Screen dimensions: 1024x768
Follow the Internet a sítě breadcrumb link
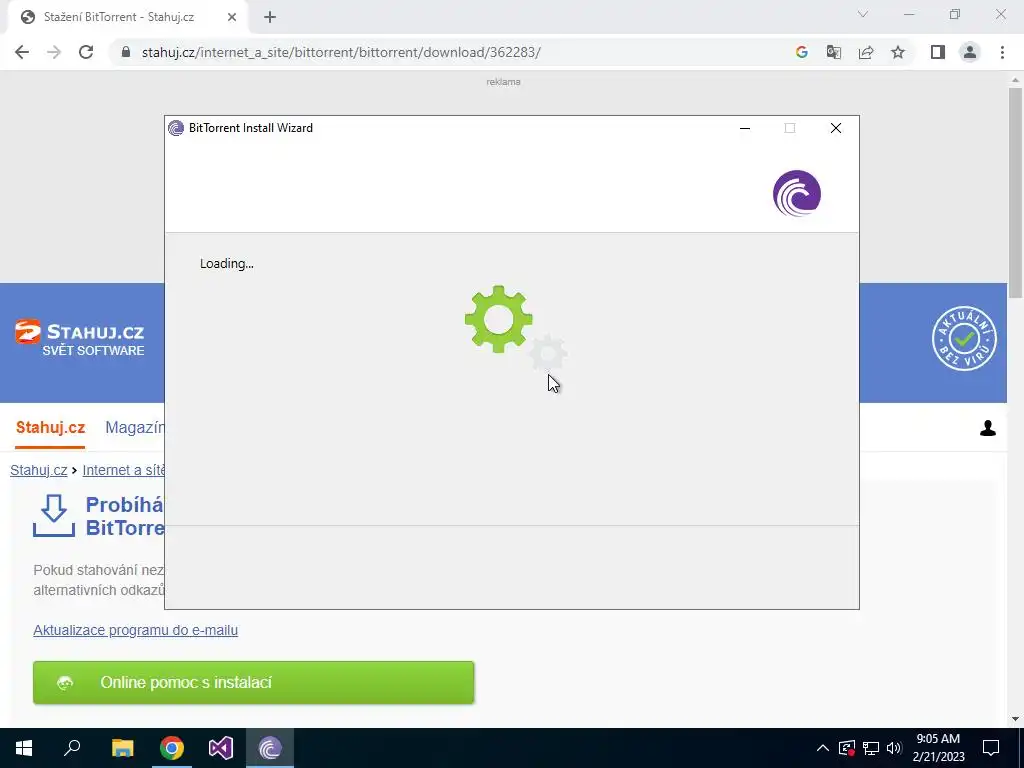(x=123, y=470)
